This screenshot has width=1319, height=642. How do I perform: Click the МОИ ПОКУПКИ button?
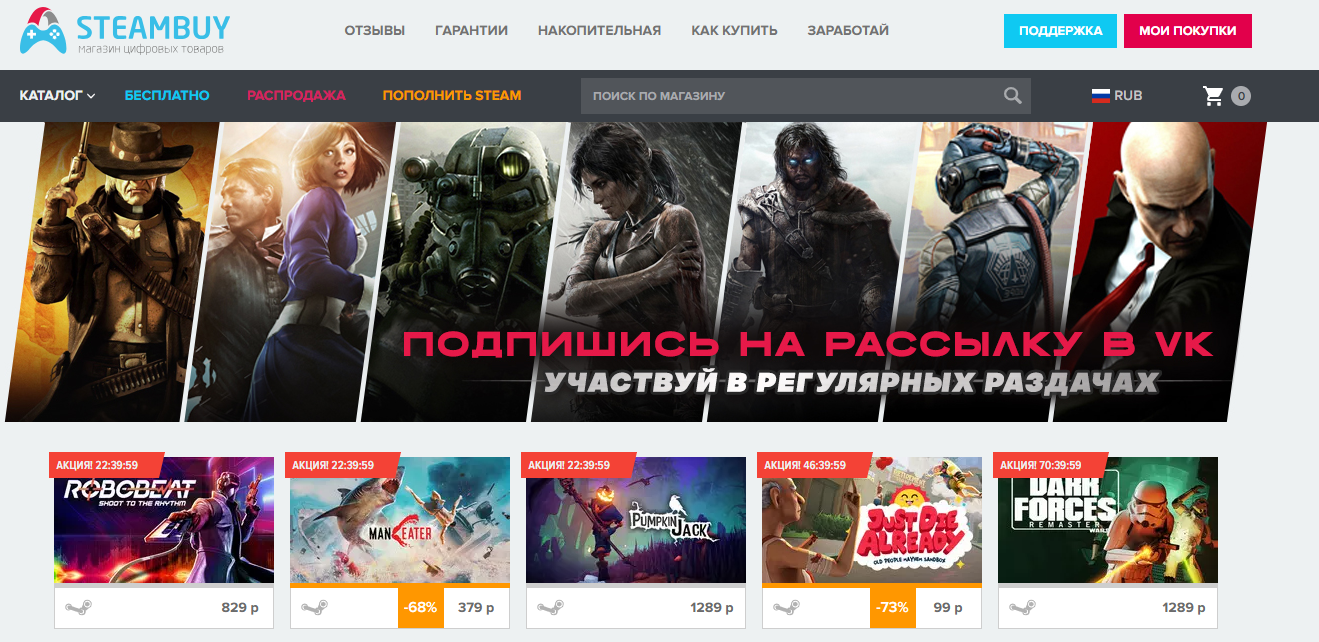[x=1188, y=31]
